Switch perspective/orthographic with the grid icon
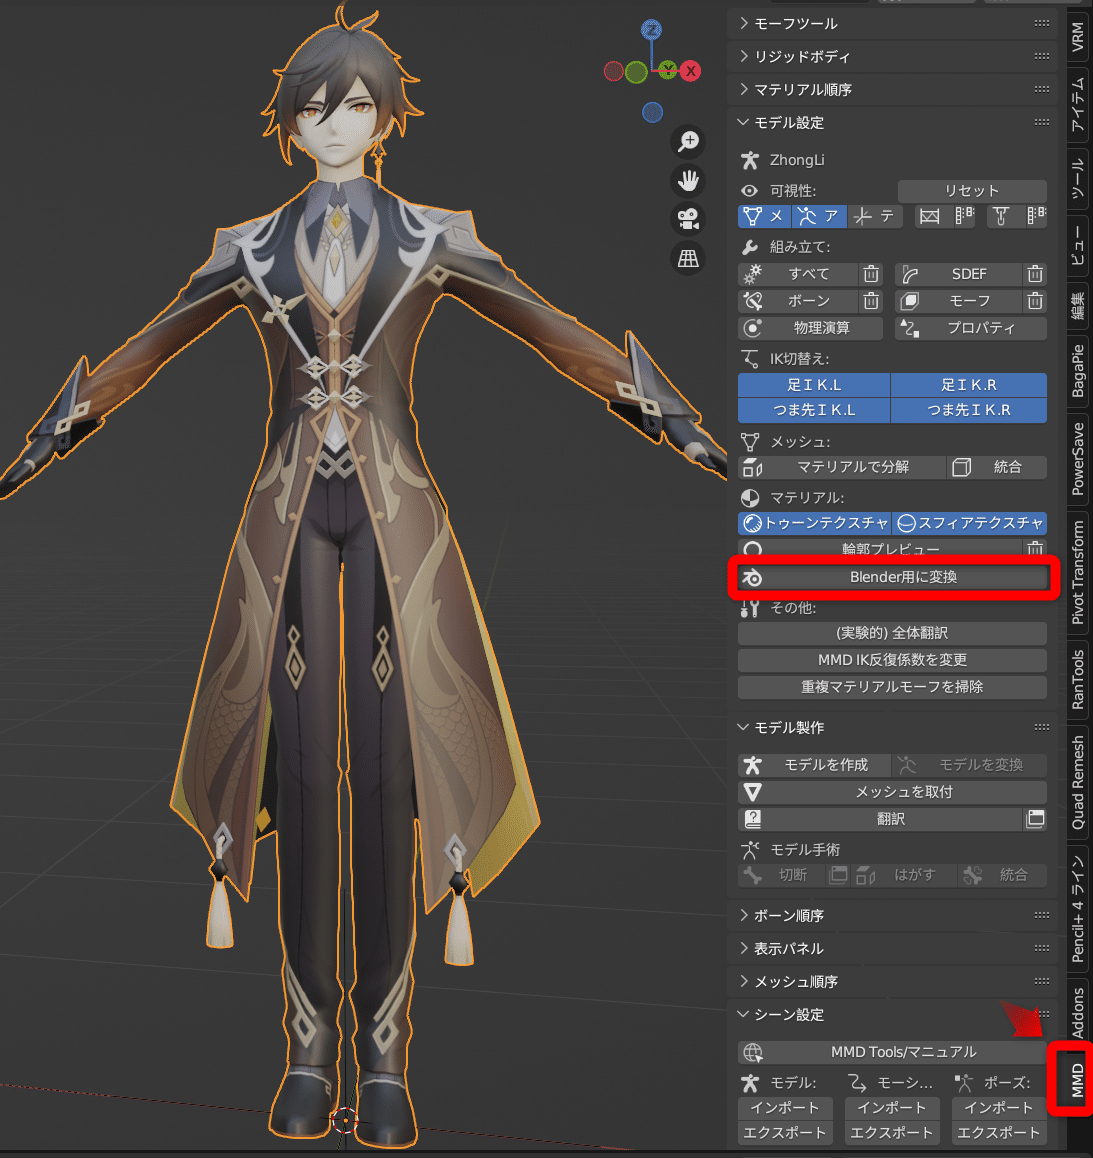Viewport: 1093px width, 1158px height. (688, 258)
